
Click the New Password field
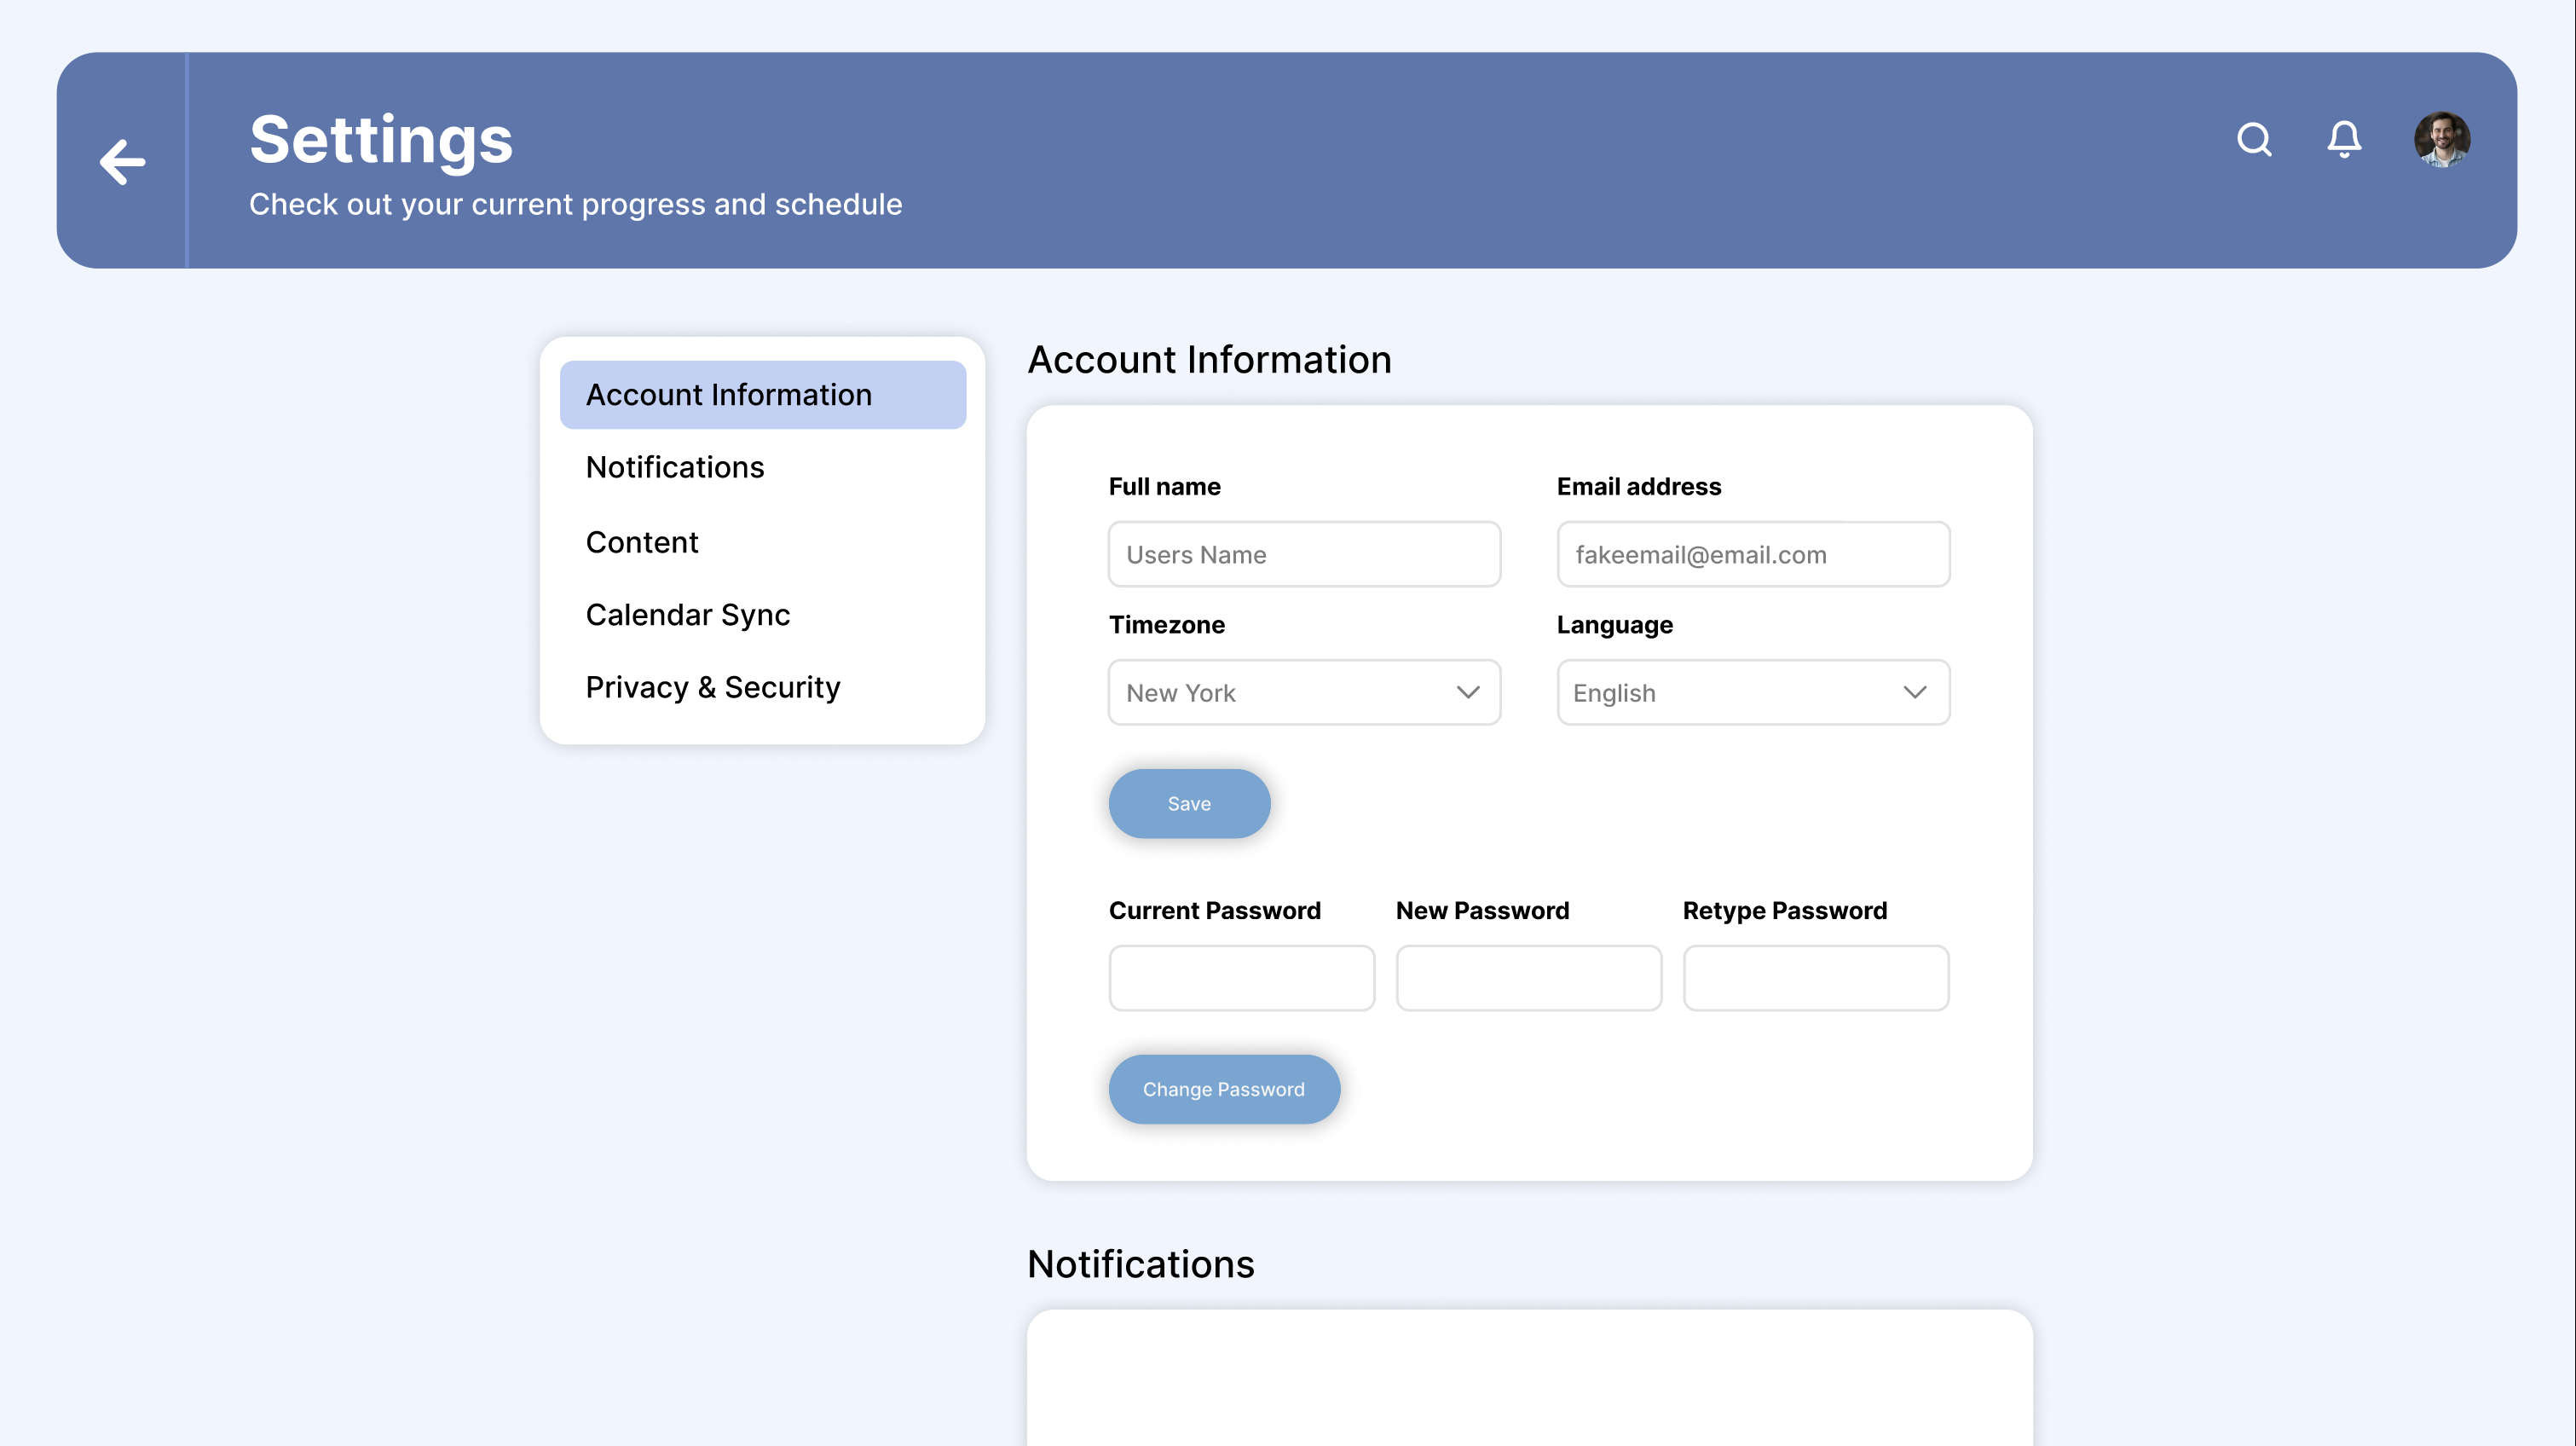(x=1528, y=978)
